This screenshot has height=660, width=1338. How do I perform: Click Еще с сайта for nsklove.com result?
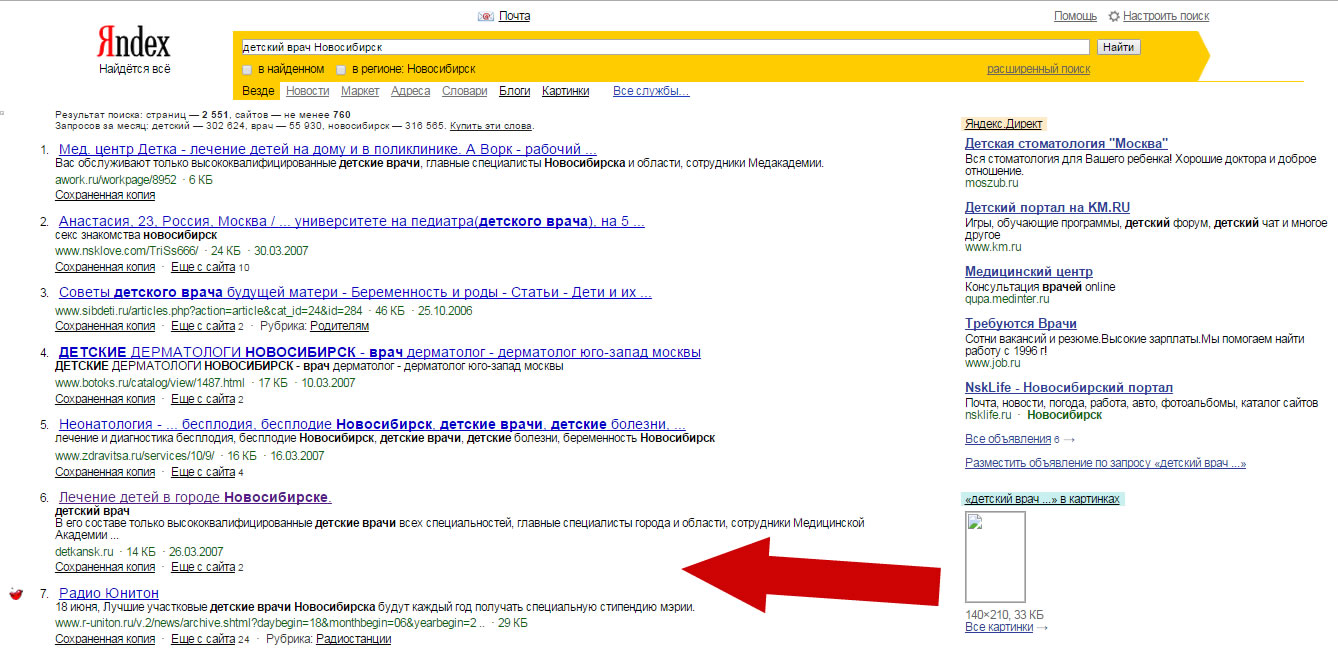tap(203, 267)
